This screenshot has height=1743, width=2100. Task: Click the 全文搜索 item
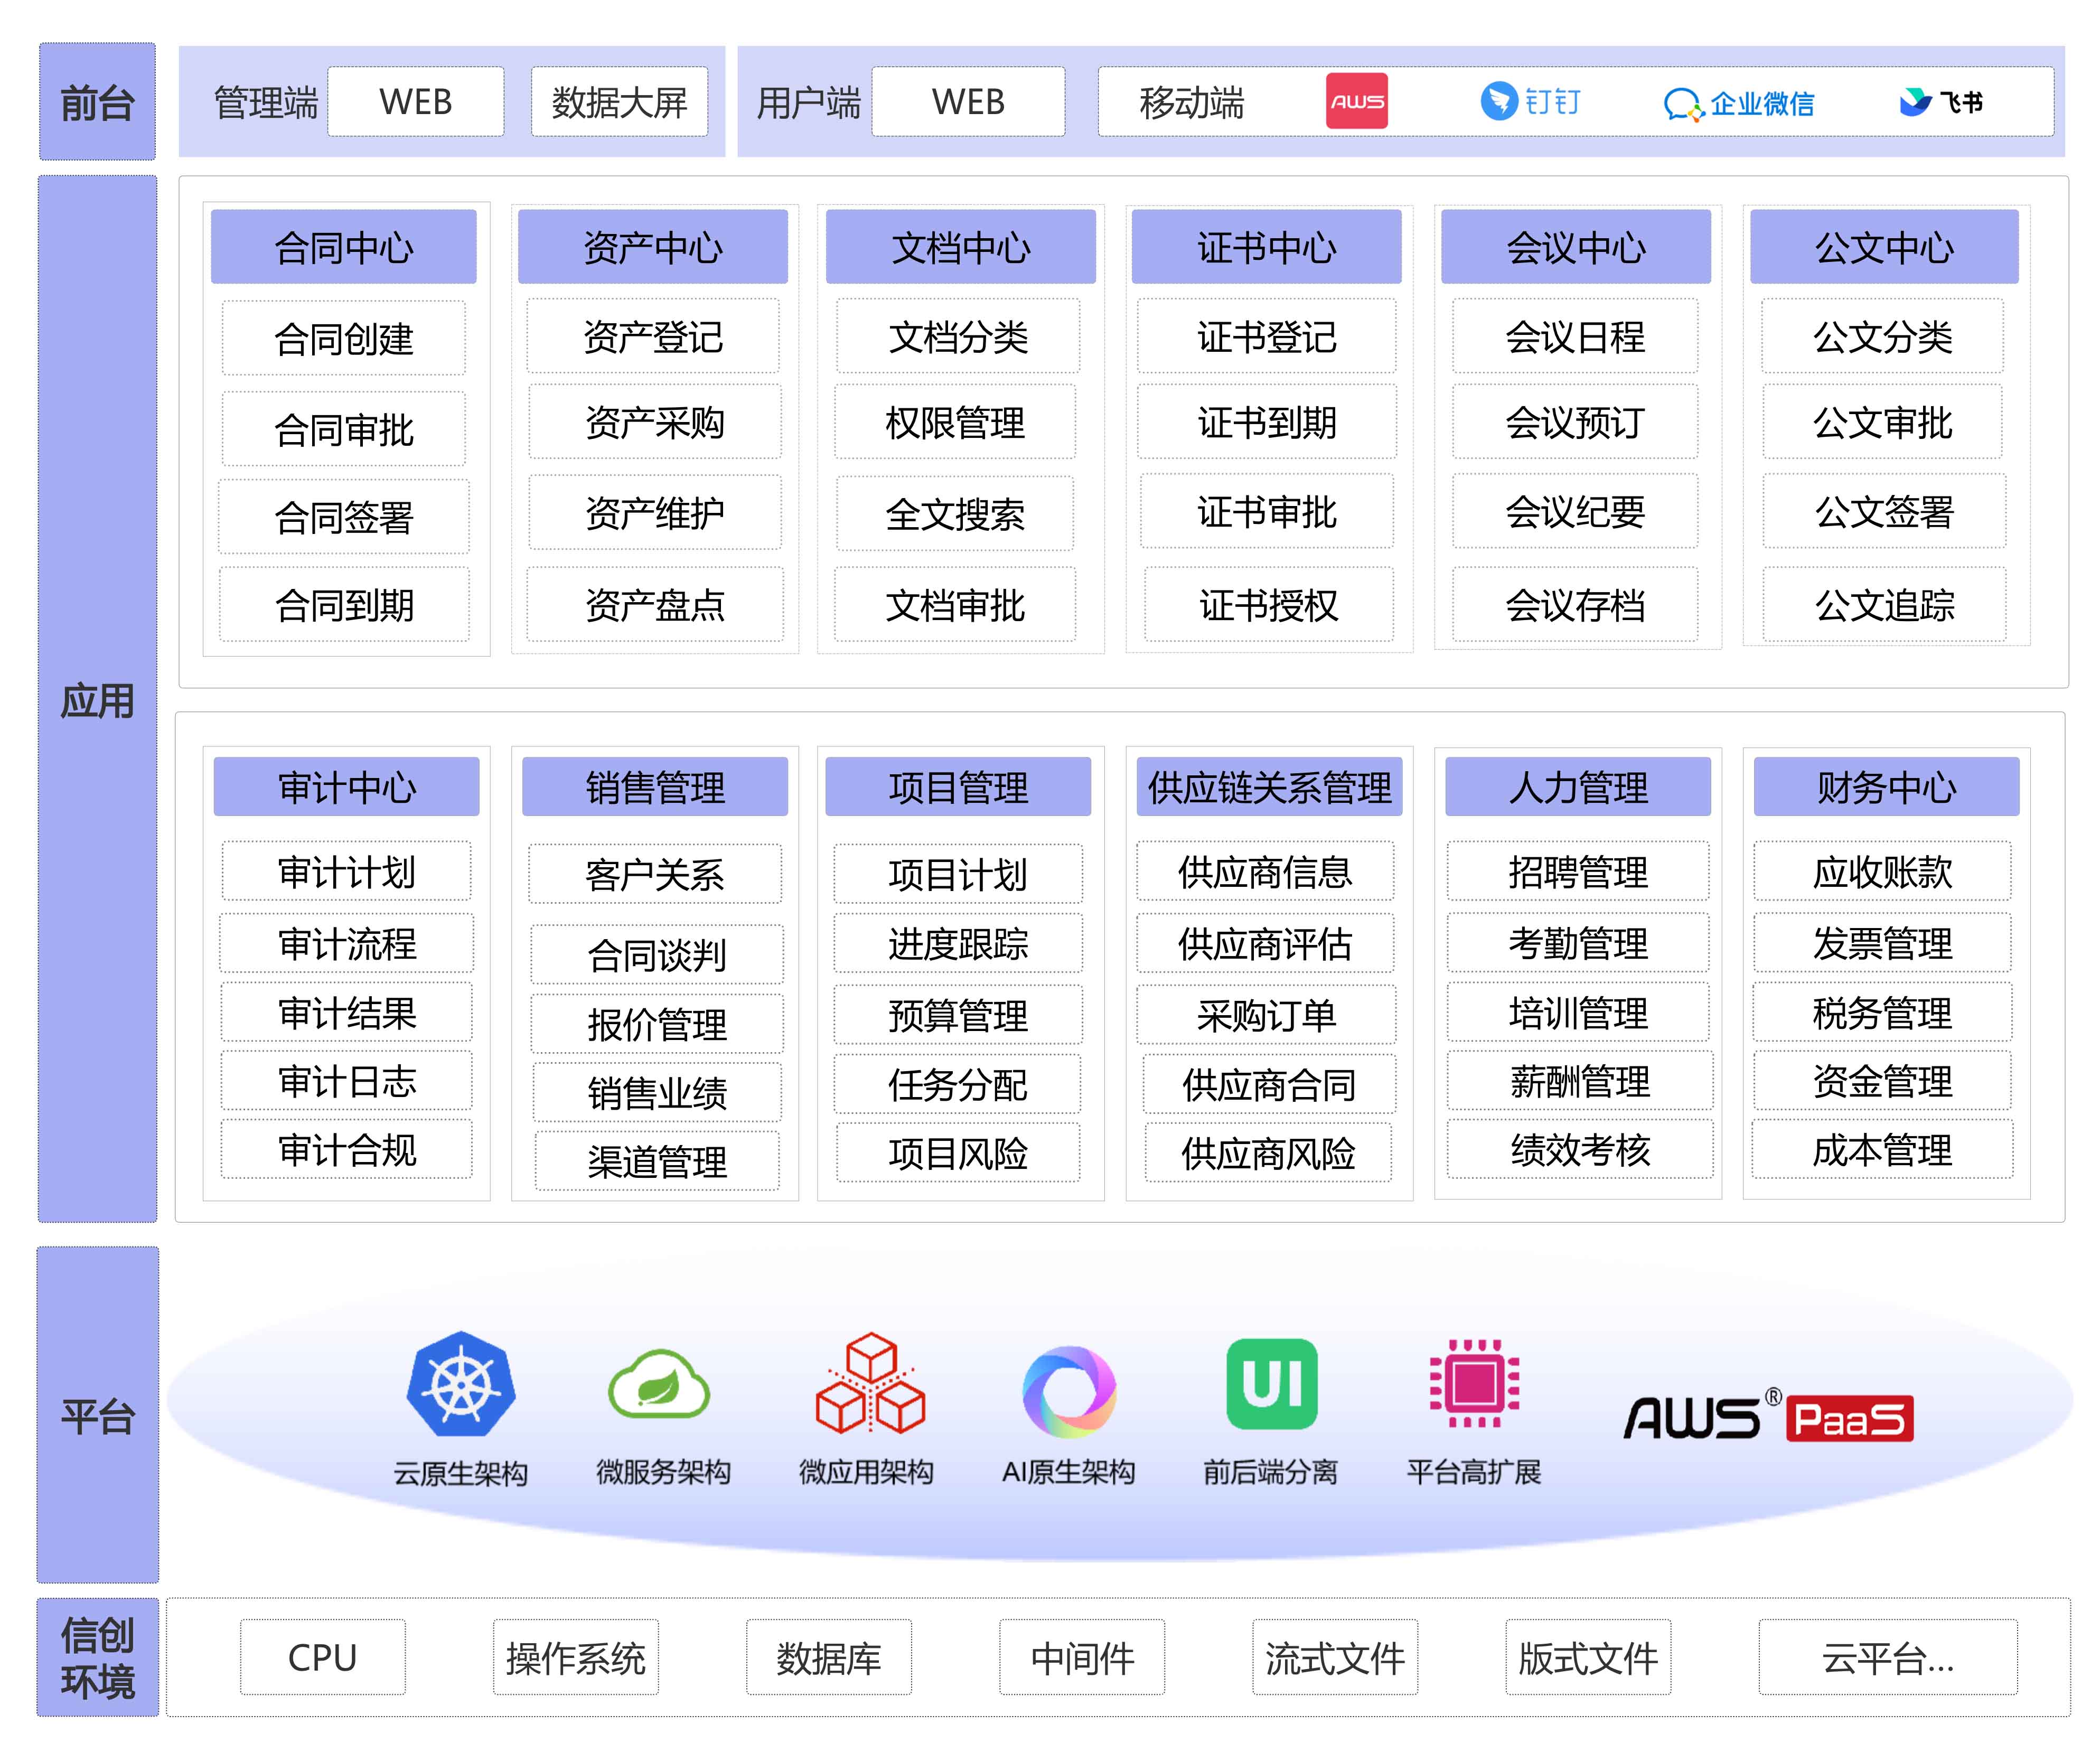point(954,514)
